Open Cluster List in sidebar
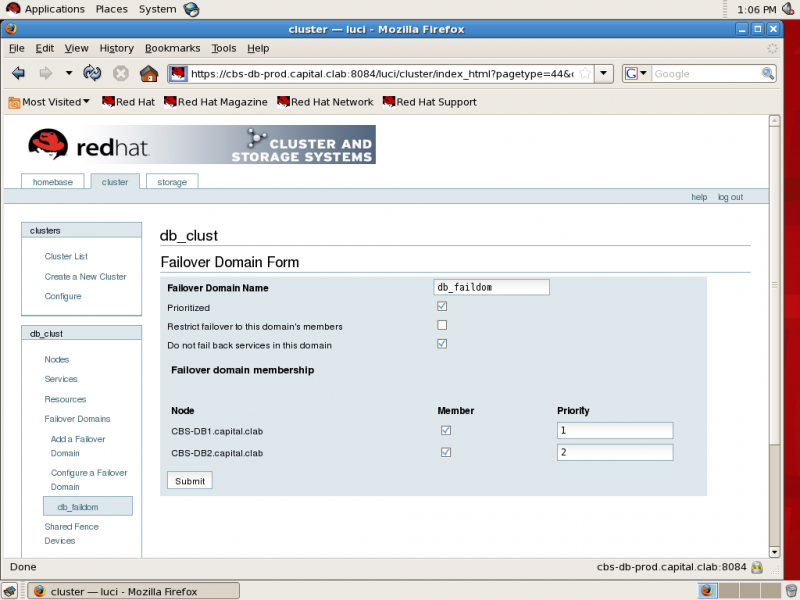 [66, 256]
